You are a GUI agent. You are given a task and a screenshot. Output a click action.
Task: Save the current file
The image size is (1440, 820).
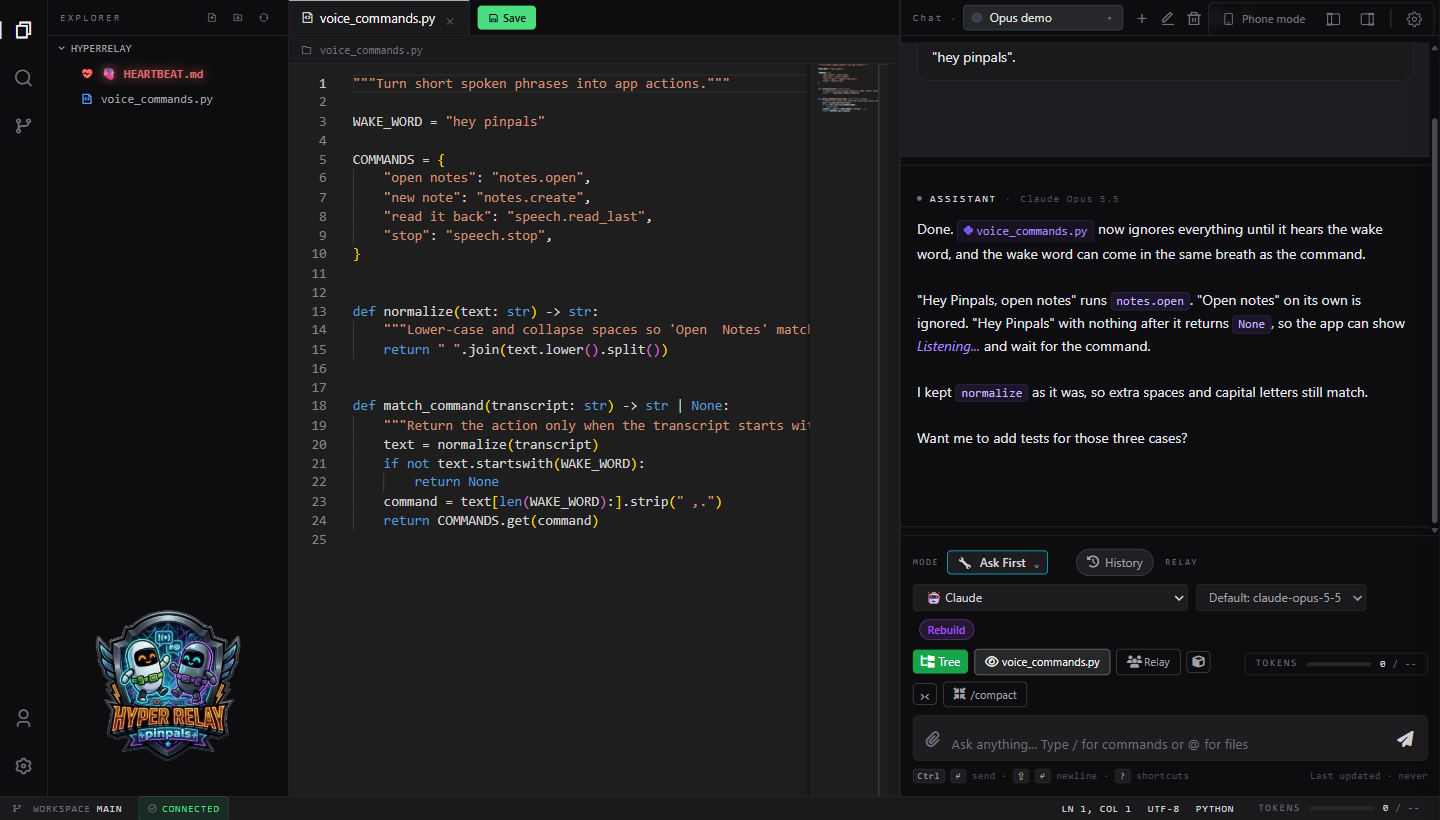507,18
